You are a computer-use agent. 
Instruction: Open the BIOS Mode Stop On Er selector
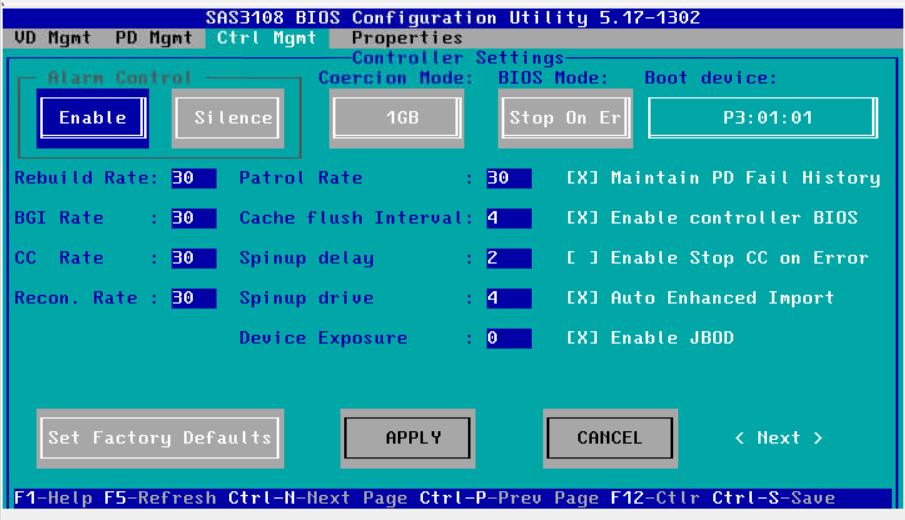click(565, 118)
